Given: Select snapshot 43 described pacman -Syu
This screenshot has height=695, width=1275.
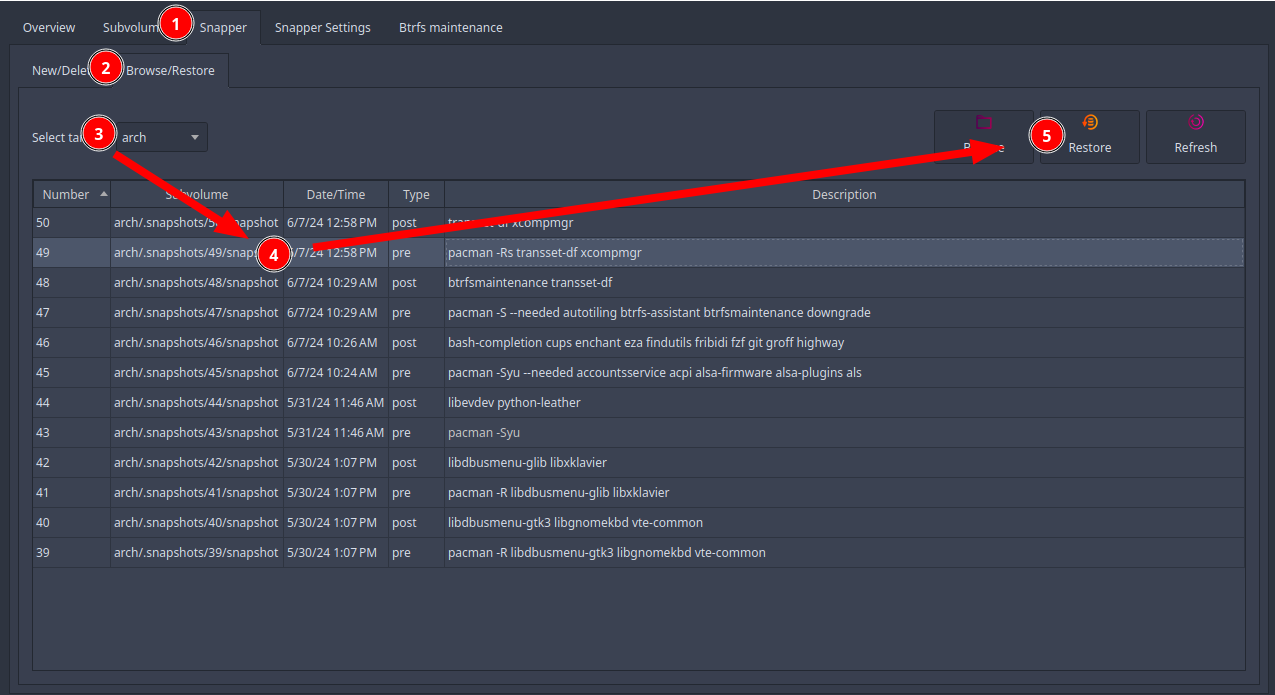Looking at the screenshot, I should click(x=600, y=432).
